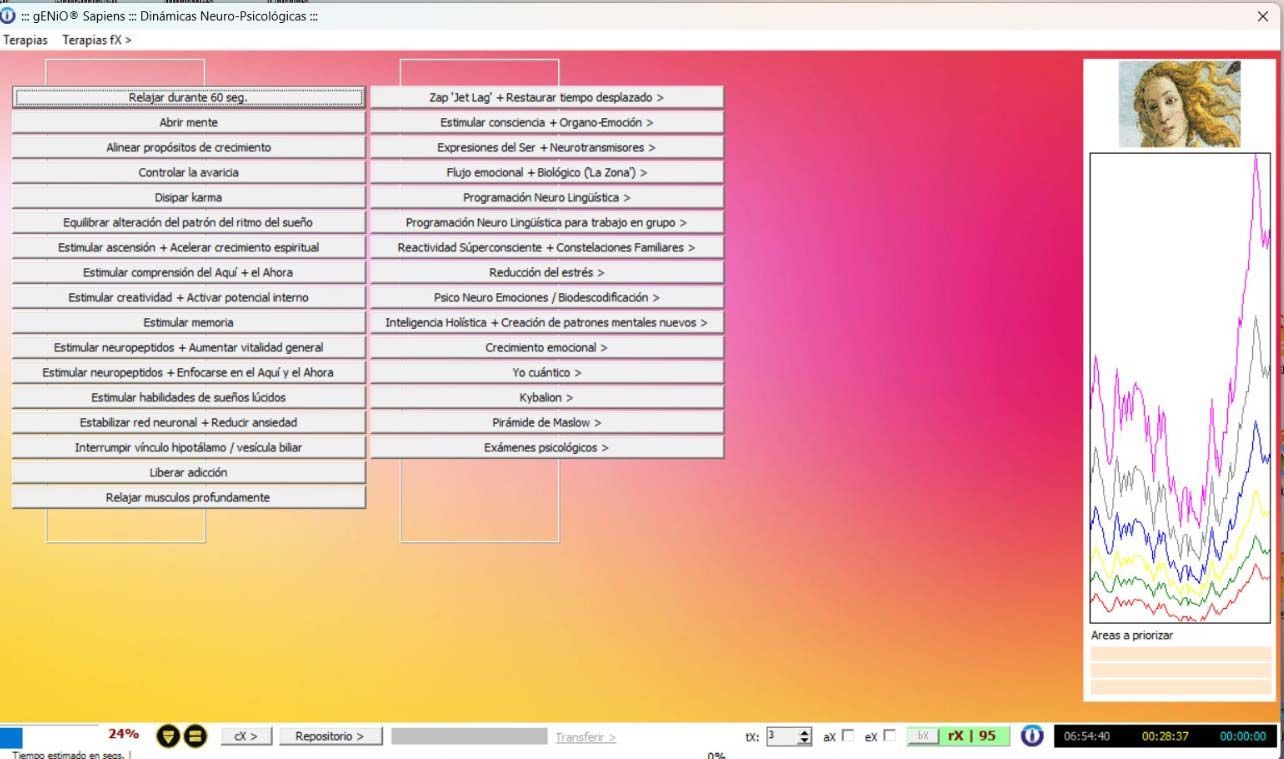This screenshot has width=1284, height=759.
Task: Toggle the aX checkbox
Action: 848,736
